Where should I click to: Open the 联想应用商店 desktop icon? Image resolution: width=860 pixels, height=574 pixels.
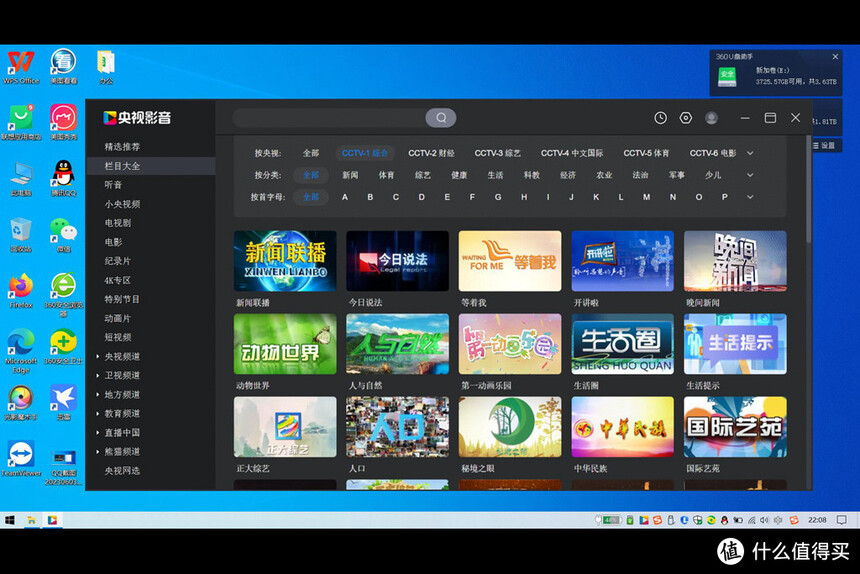click(21, 123)
